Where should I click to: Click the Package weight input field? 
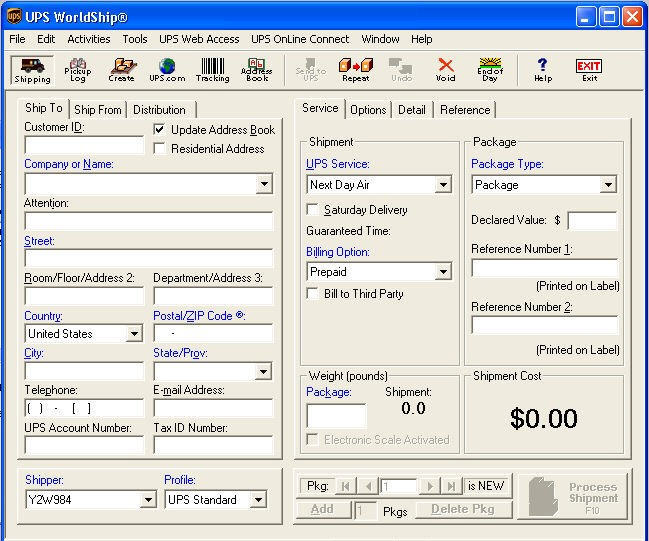336,416
